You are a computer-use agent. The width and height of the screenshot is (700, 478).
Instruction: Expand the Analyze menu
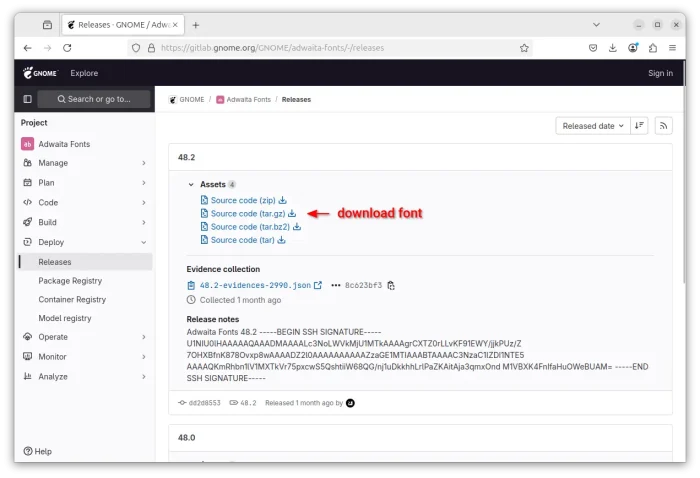tap(85, 376)
